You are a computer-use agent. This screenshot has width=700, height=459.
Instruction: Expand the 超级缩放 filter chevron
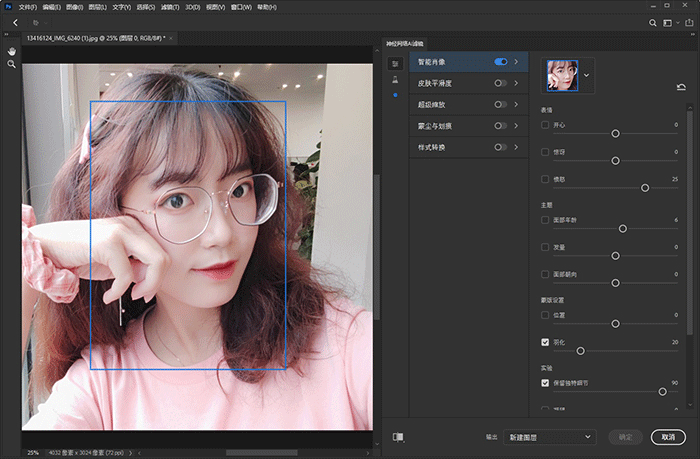pyautogui.click(x=516, y=104)
